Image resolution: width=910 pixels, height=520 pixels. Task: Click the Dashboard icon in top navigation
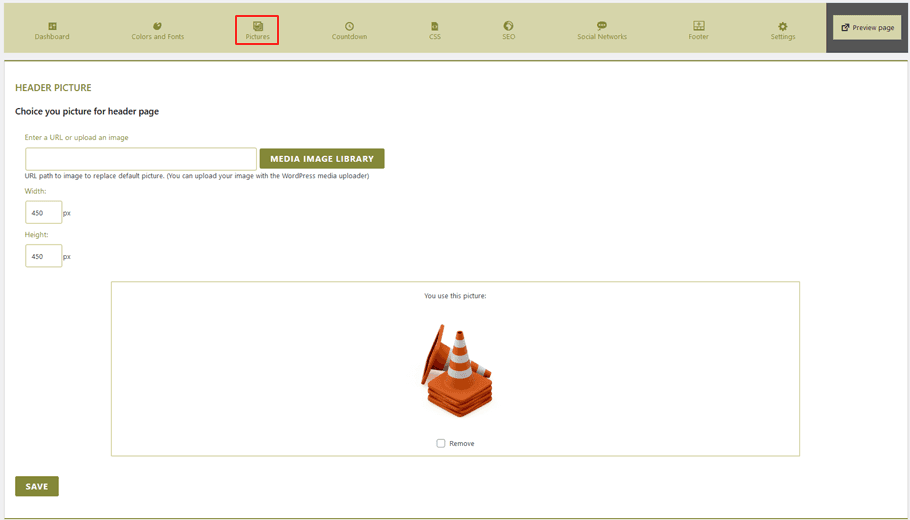pyautogui.click(x=52, y=26)
